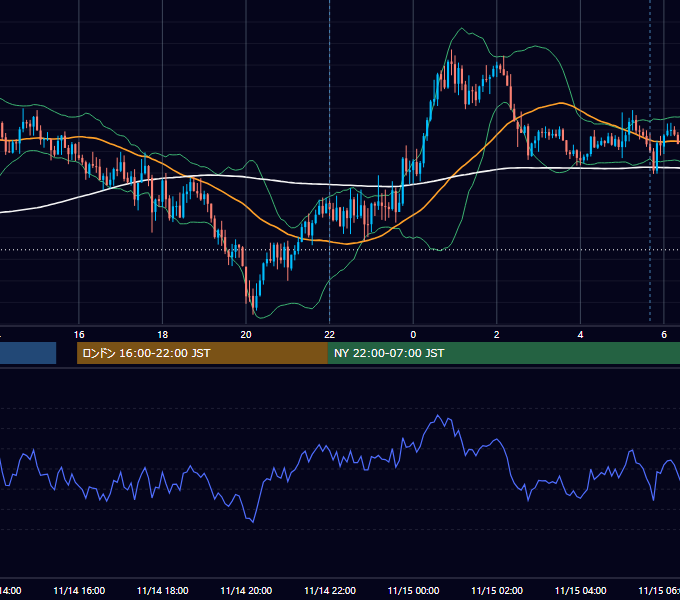
Task: Click the blue session bar before London
Action: (x=28, y=353)
